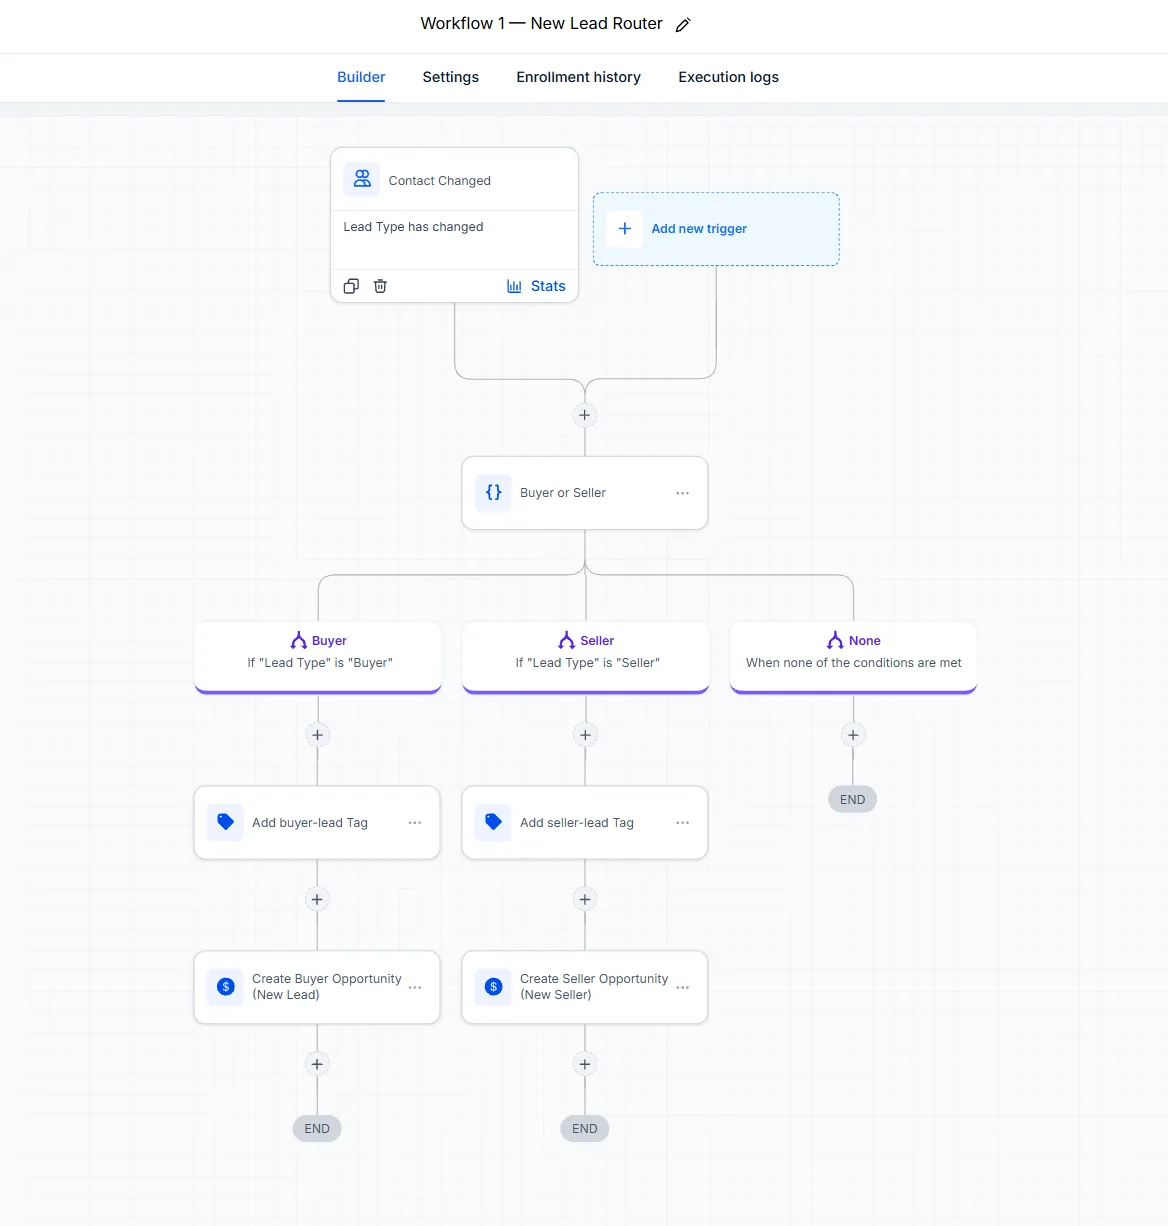Open Create Buyer Opportunity options menu
Image resolution: width=1168 pixels, height=1226 pixels.
[x=415, y=987]
